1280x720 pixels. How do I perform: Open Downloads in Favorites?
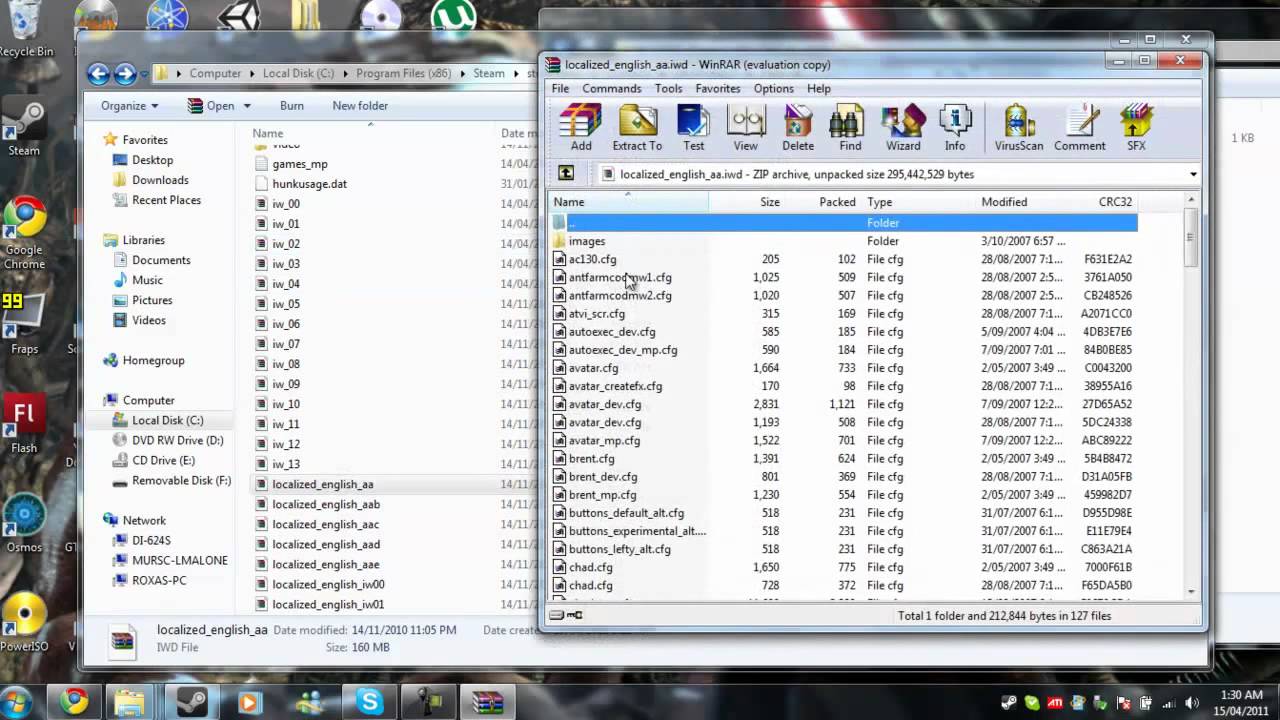[x=160, y=180]
